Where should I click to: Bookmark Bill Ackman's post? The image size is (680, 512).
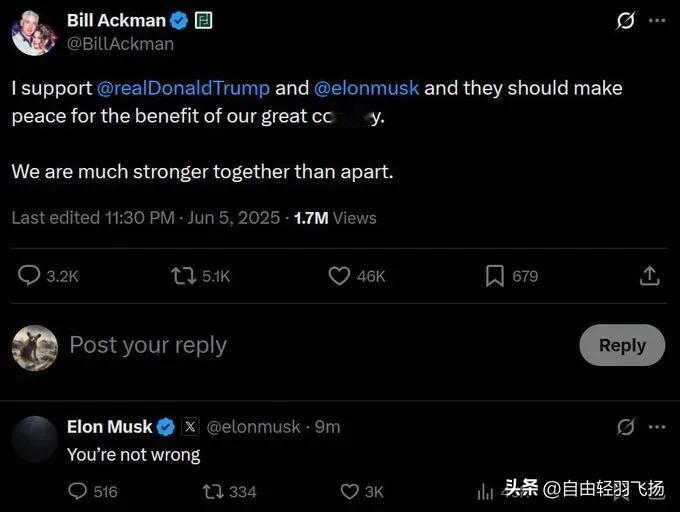[495, 276]
